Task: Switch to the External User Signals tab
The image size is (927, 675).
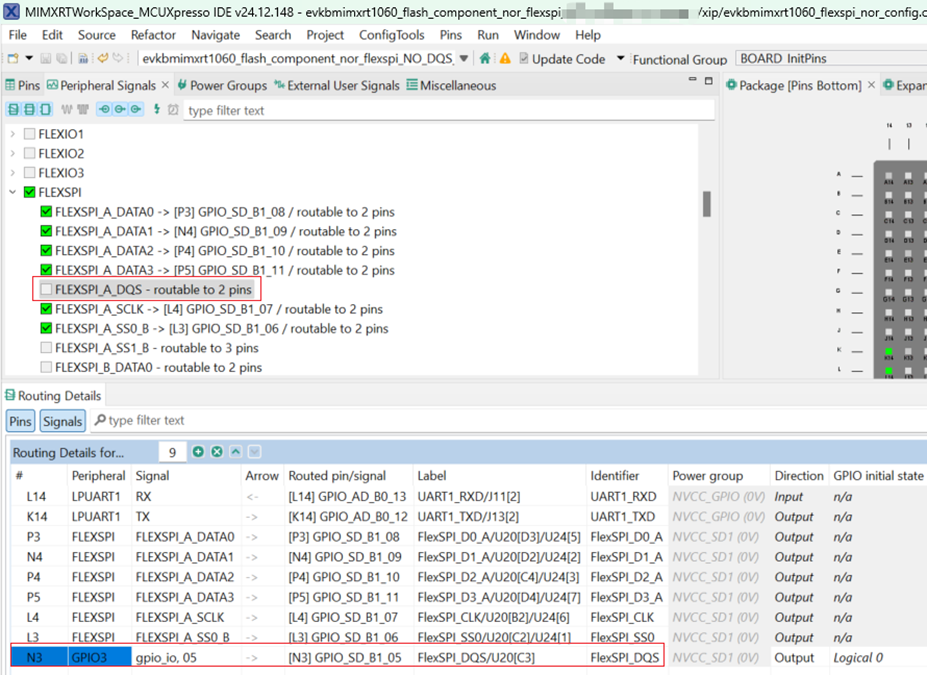Action: point(337,86)
